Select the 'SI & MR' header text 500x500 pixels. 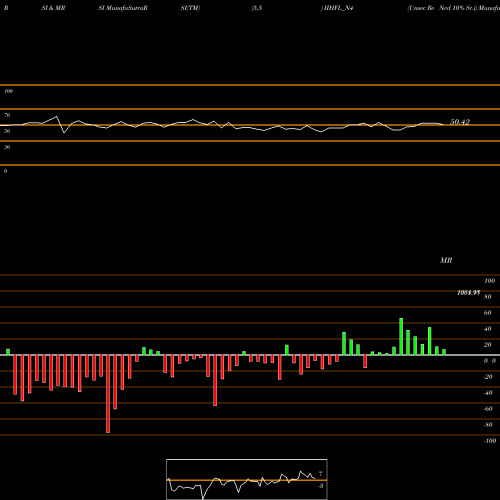[53, 8]
